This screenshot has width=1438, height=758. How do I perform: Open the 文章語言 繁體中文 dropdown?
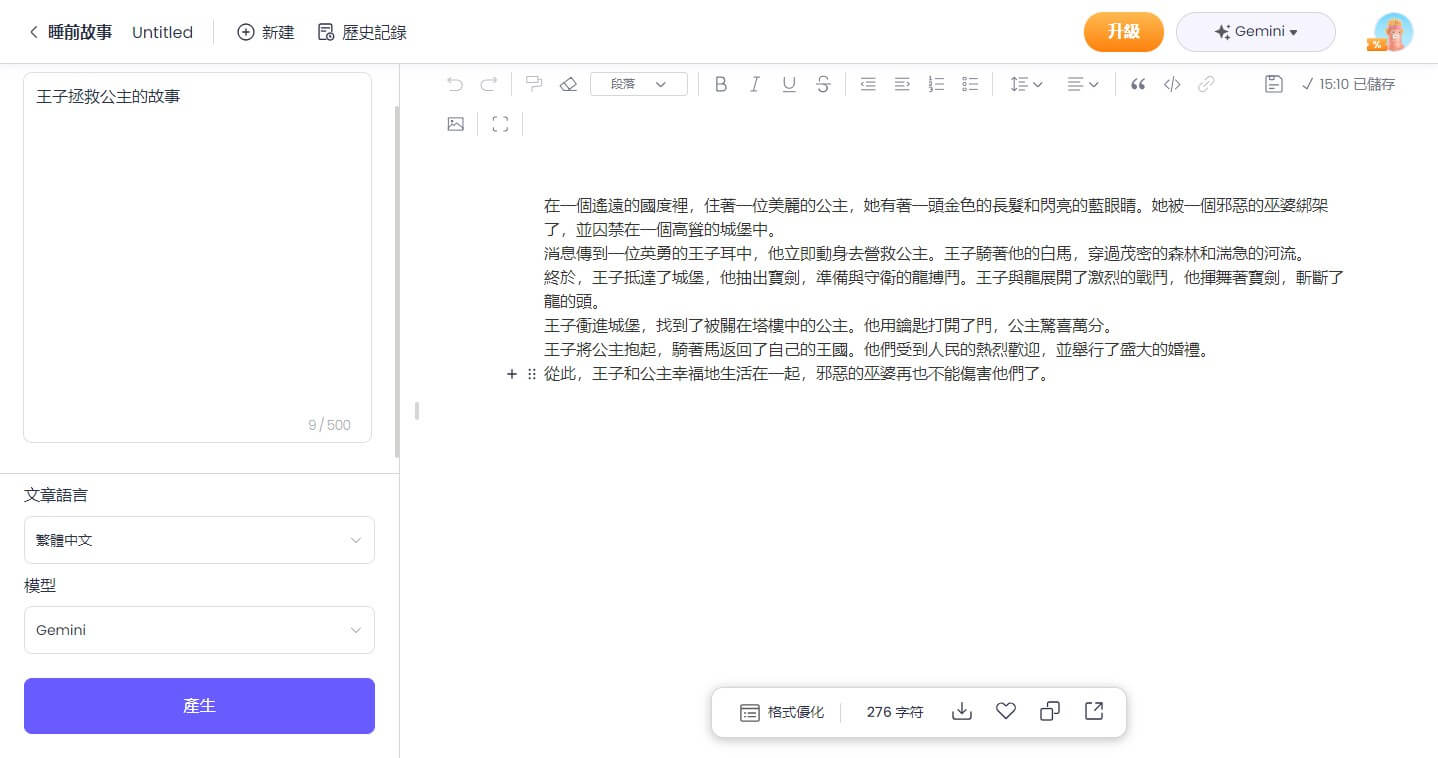click(199, 540)
